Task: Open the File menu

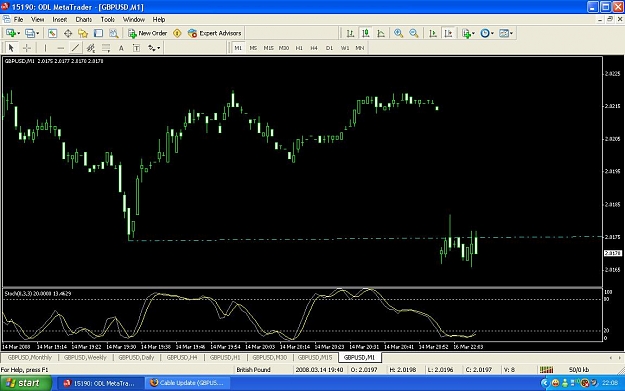Action: pyautogui.click(x=18, y=19)
